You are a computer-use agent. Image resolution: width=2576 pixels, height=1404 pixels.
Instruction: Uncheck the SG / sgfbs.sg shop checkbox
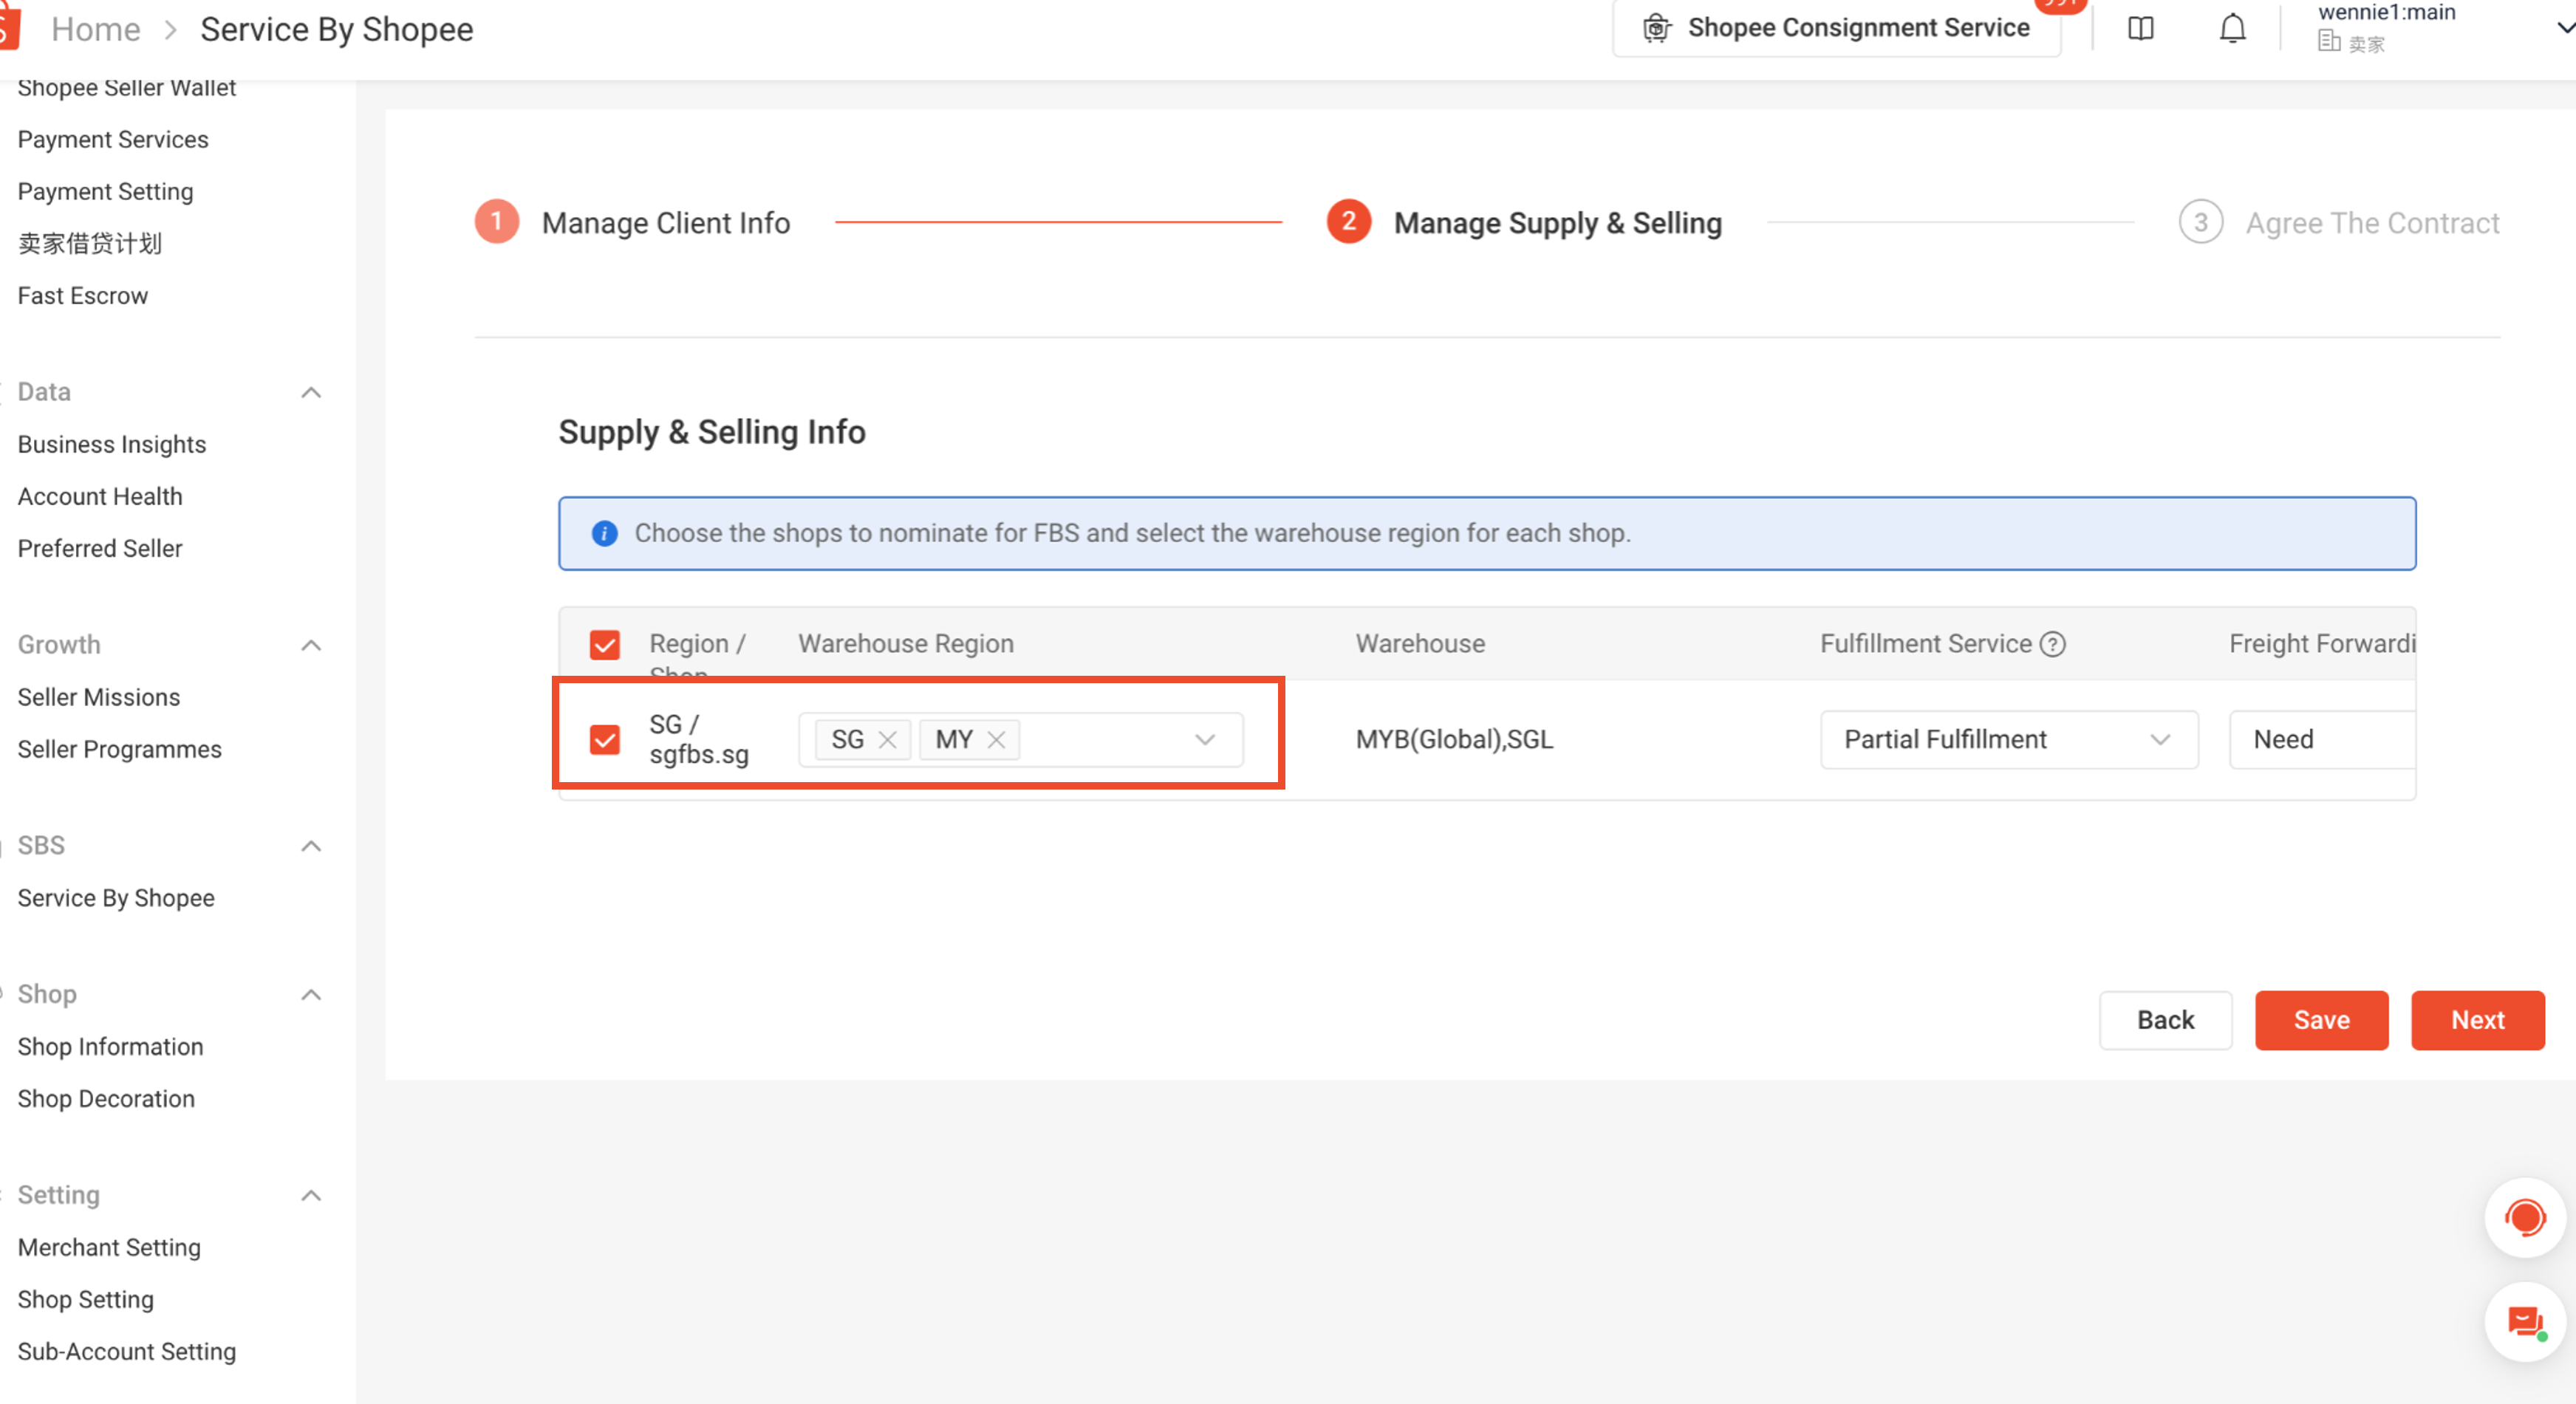click(x=605, y=739)
